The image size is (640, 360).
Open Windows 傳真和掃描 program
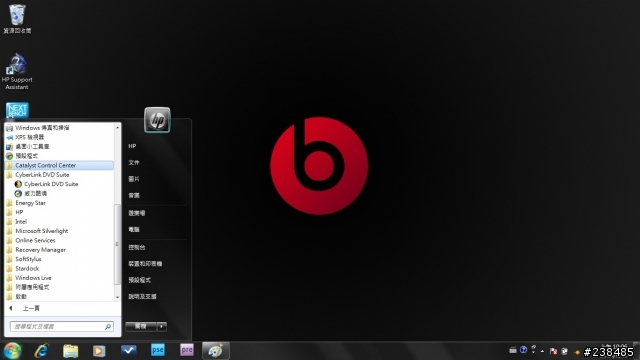[59, 128]
